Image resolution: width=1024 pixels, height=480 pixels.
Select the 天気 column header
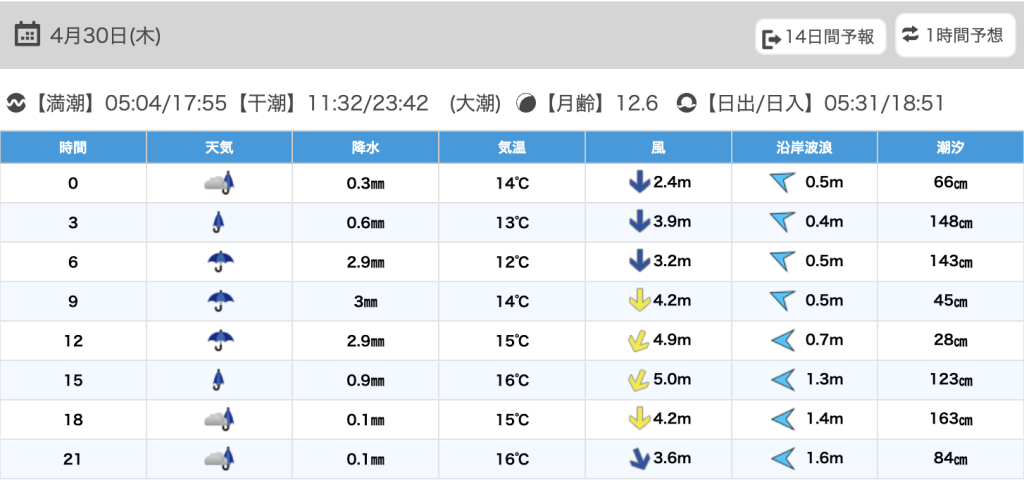point(219,147)
